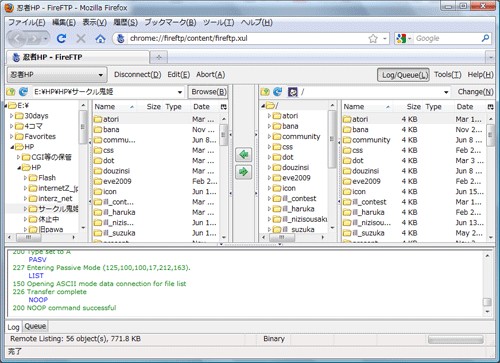Go up a folder in remote pane
500x363 pixels.
coord(265,92)
